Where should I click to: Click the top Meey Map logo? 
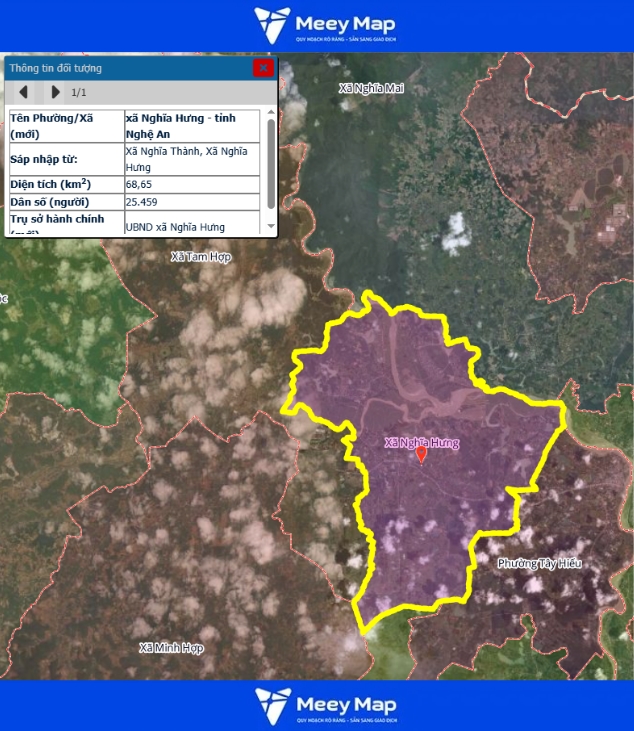pos(324,25)
